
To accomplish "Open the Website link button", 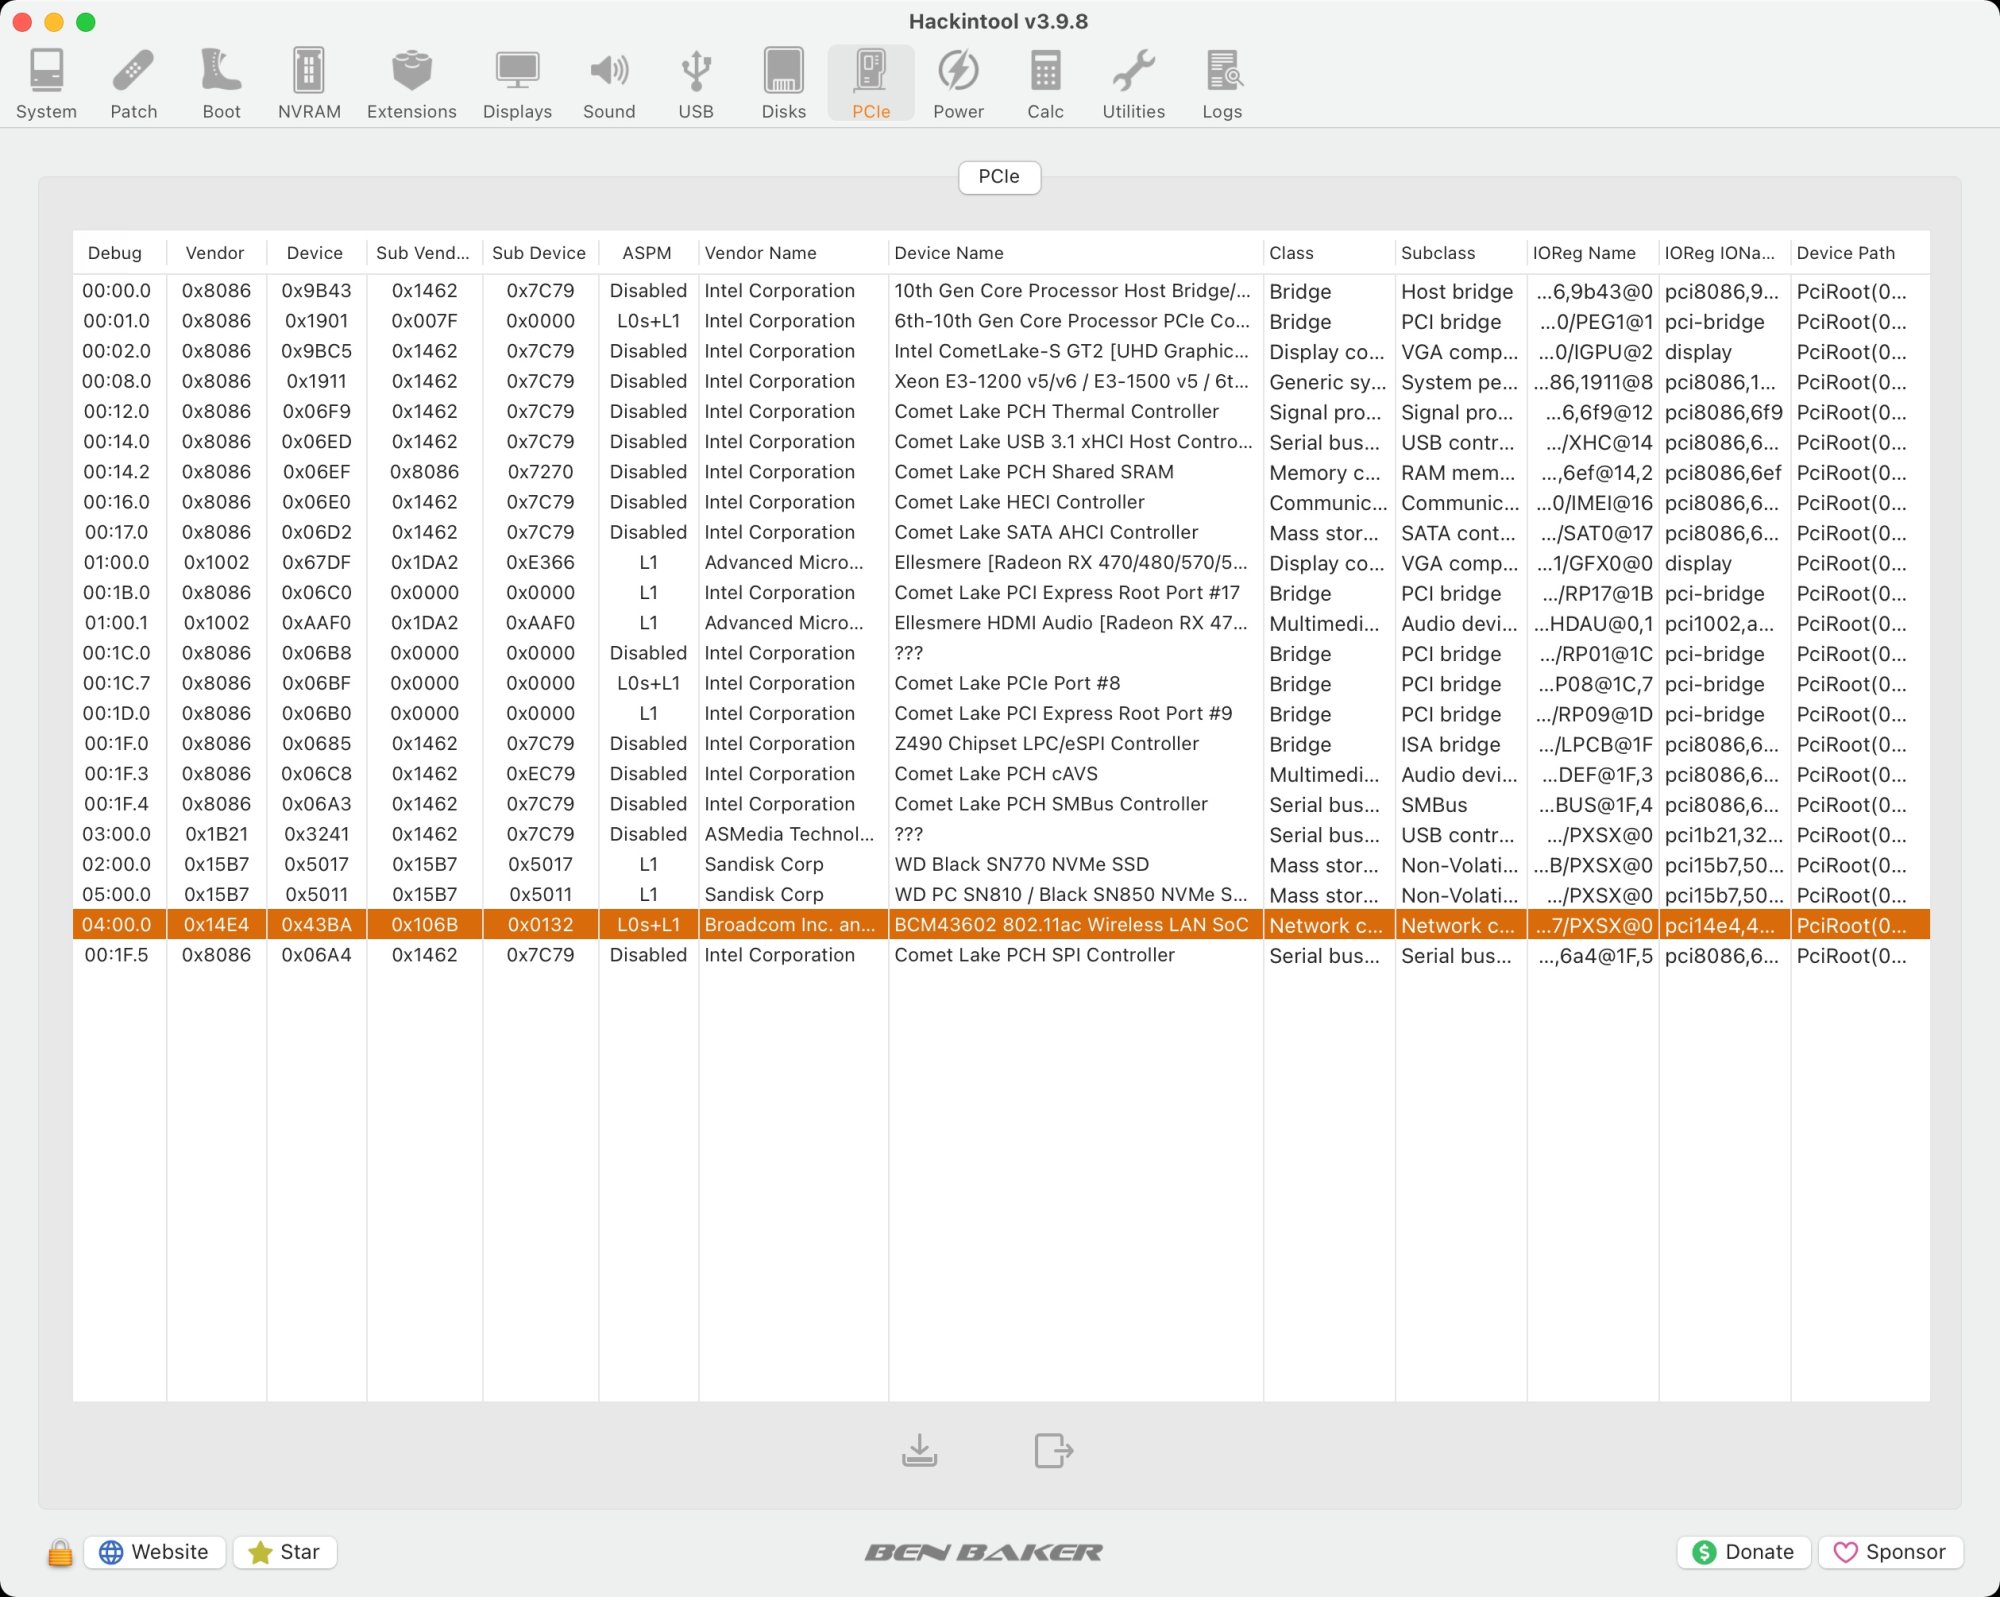I will coord(155,1552).
